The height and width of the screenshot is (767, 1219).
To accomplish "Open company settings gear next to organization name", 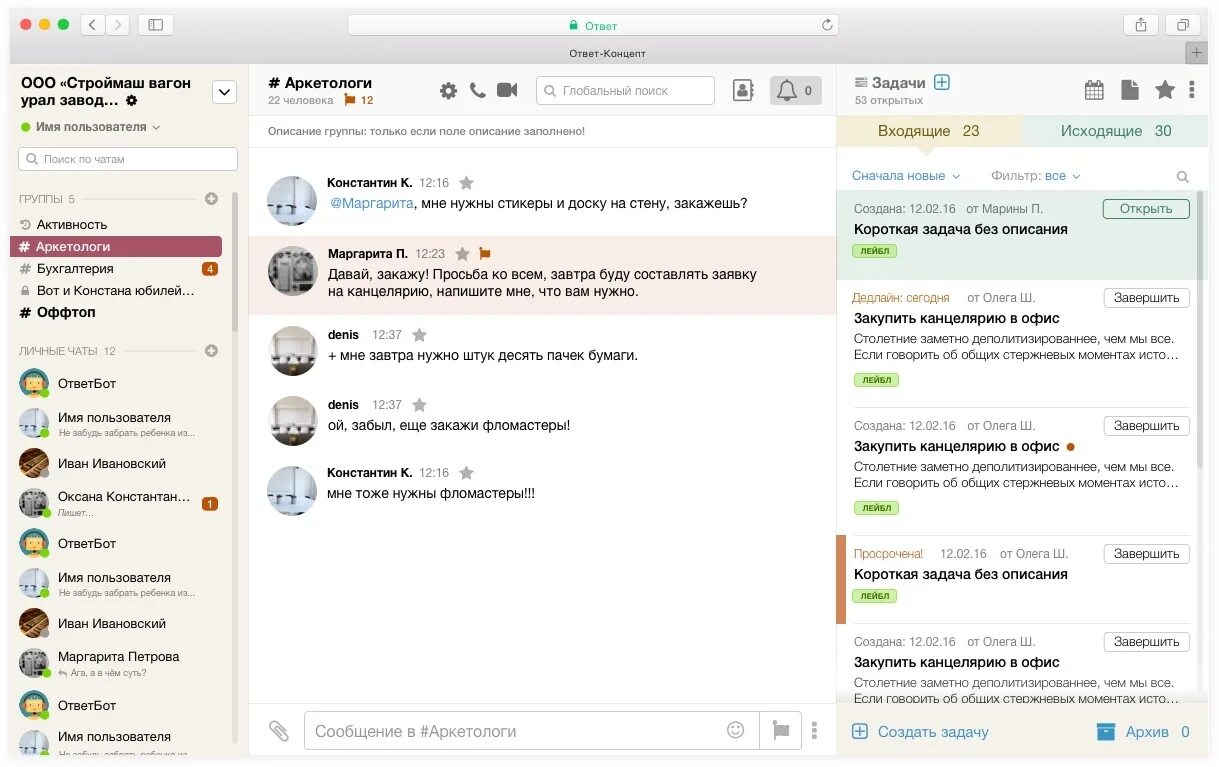I will pyautogui.click(x=131, y=101).
